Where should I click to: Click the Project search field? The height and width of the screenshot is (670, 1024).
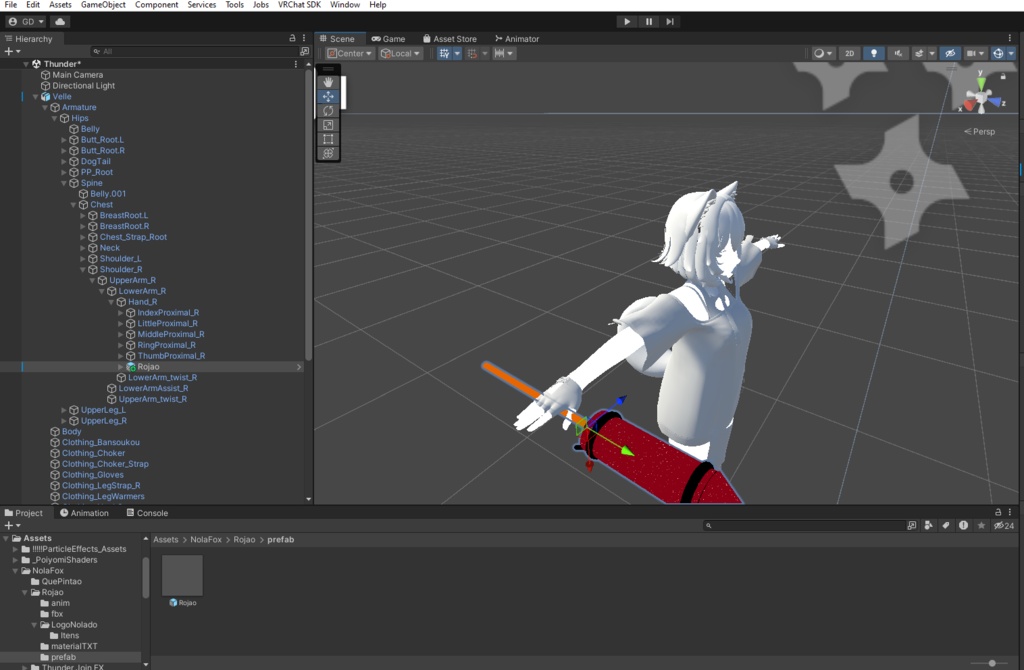804,525
